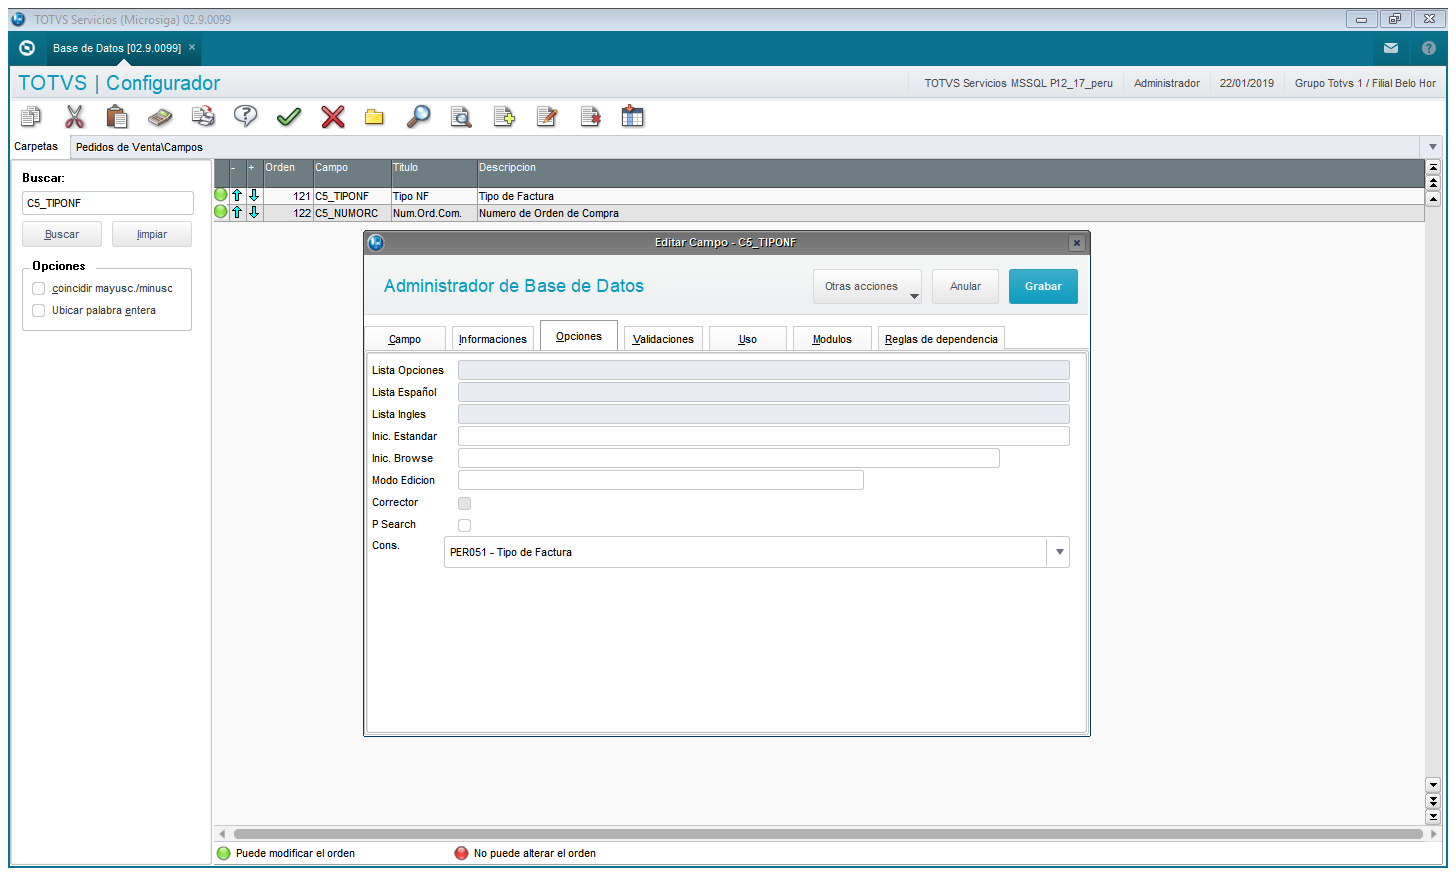Click the Anular button

coord(965,286)
